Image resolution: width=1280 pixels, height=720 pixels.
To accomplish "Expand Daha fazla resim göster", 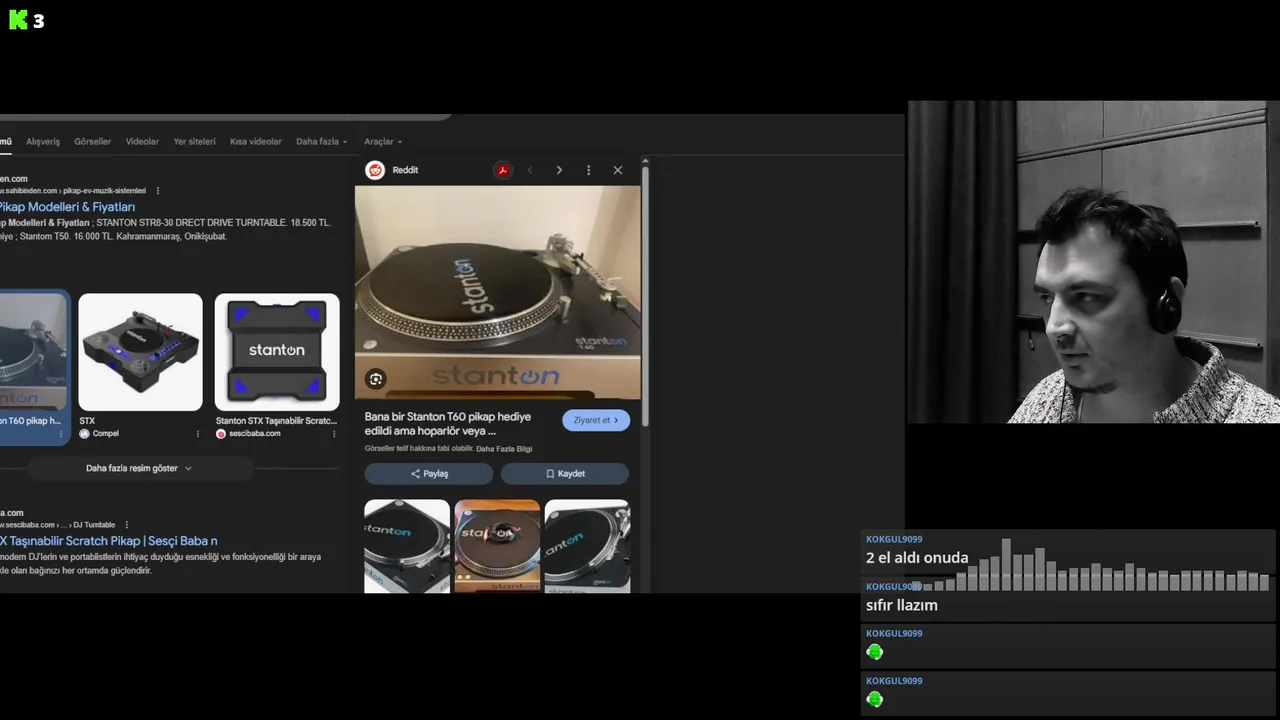I will 138,468.
